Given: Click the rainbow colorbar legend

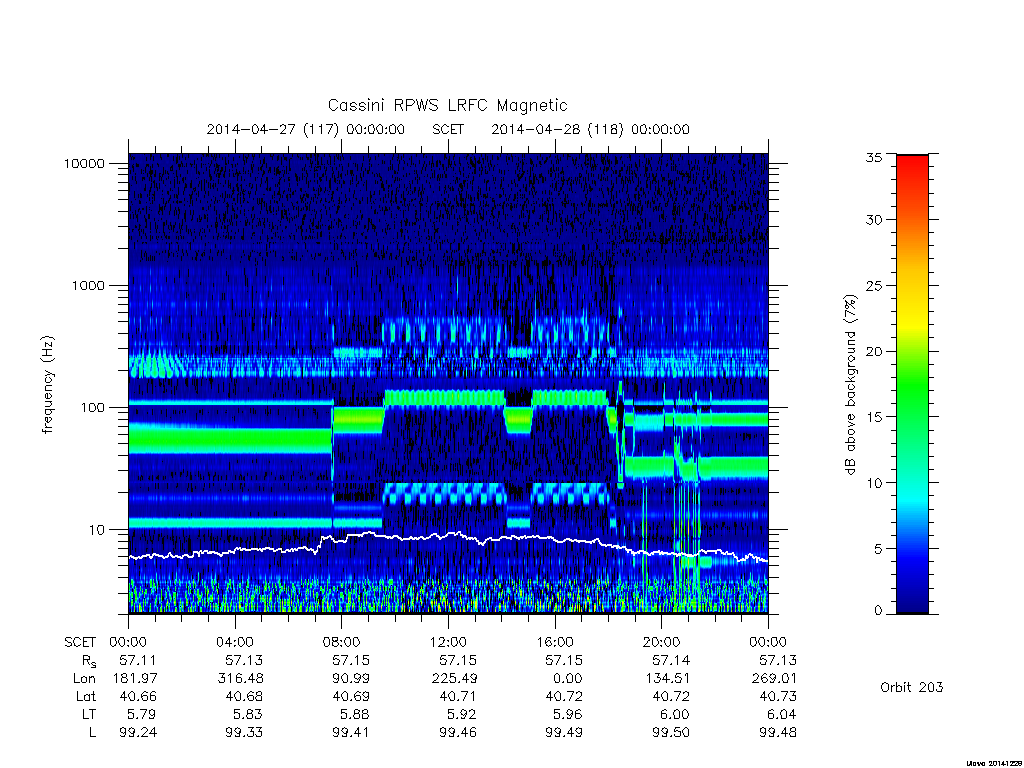Looking at the screenshot, I should tap(912, 384).
